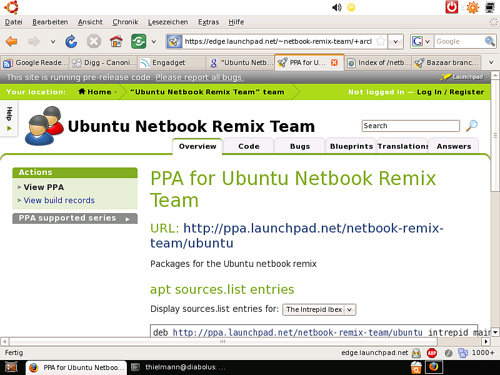The image size is (500, 375).
Task: Open the address bar history dropdown
Action: (396, 42)
